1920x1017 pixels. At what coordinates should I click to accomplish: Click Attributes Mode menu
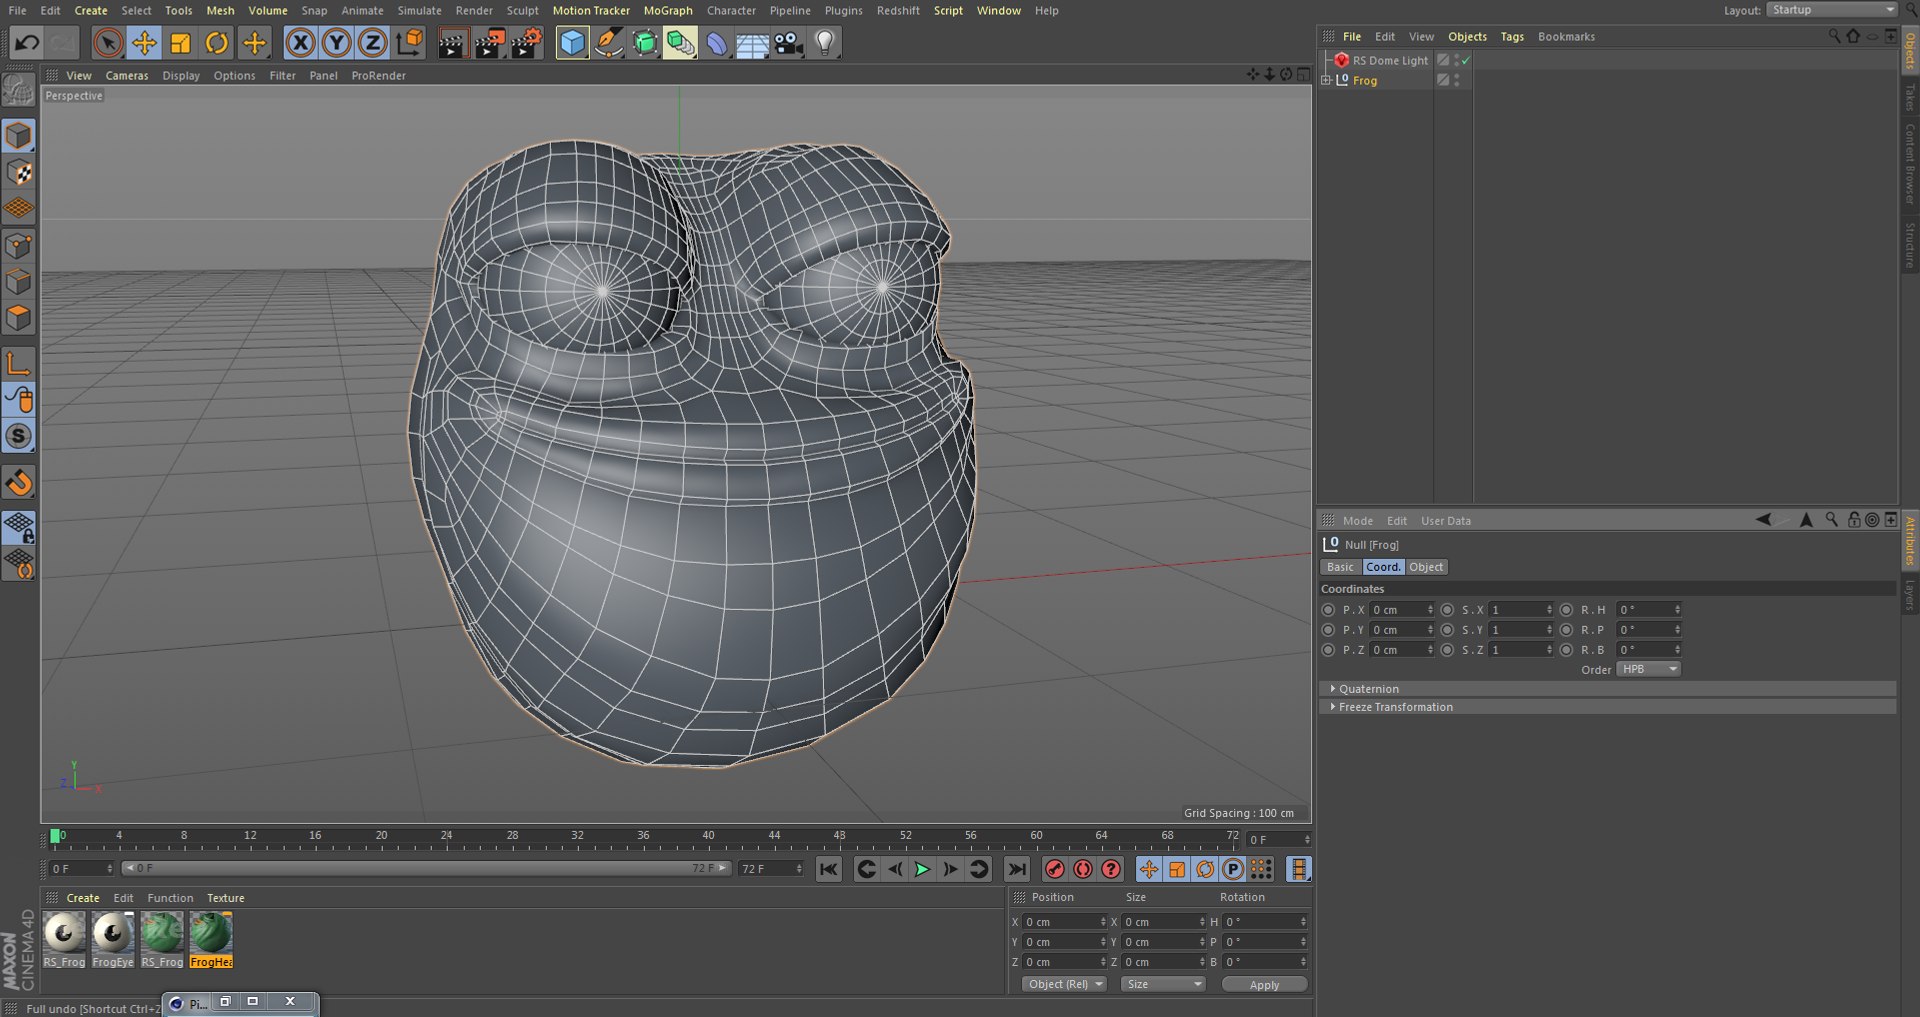(1357, 521)
